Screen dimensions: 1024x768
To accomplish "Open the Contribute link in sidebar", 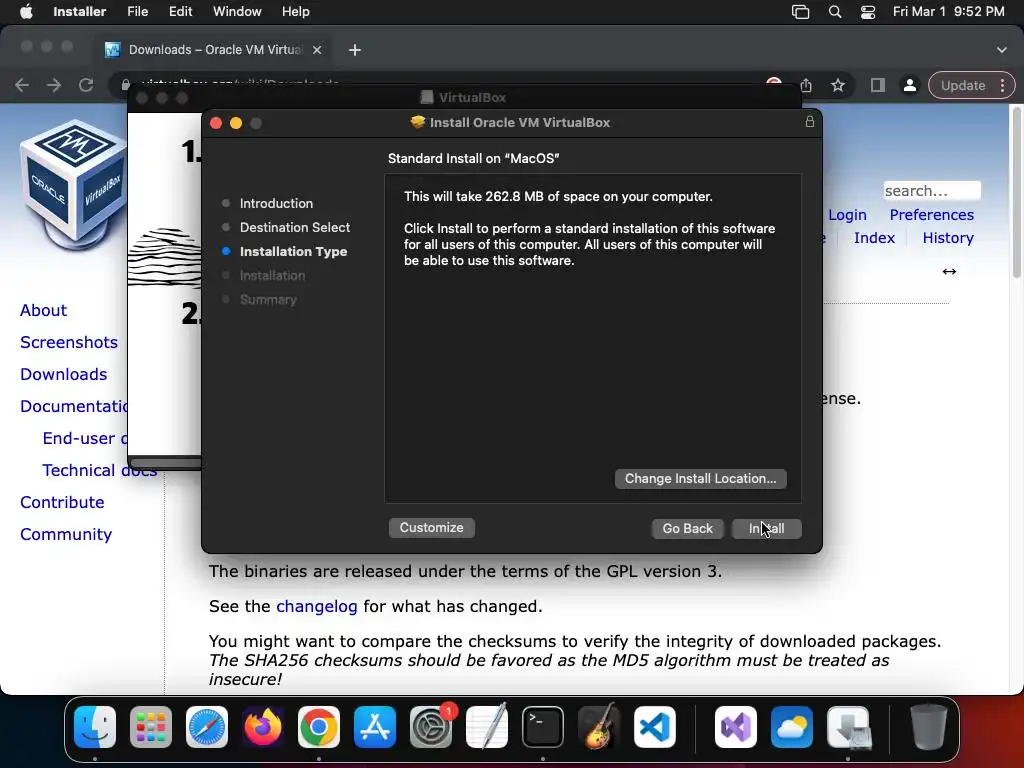I will pyautogui.click(x=62, y=502).
